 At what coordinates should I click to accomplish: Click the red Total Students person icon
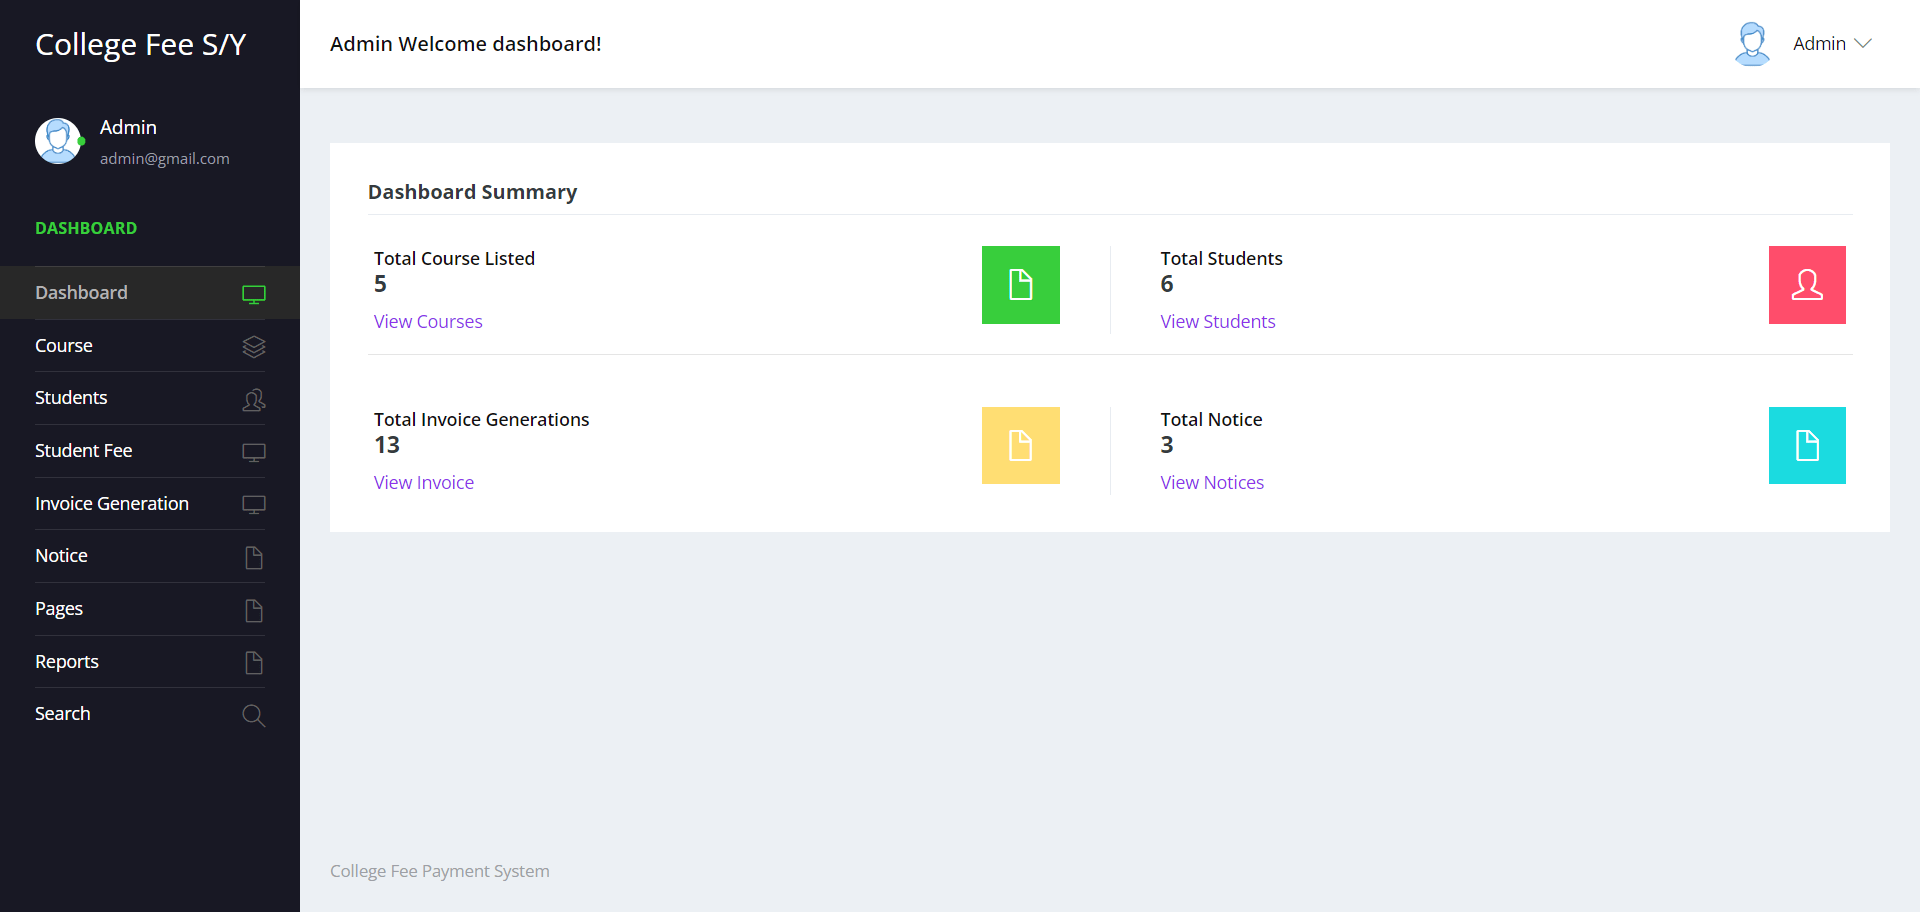(1807, 285)
